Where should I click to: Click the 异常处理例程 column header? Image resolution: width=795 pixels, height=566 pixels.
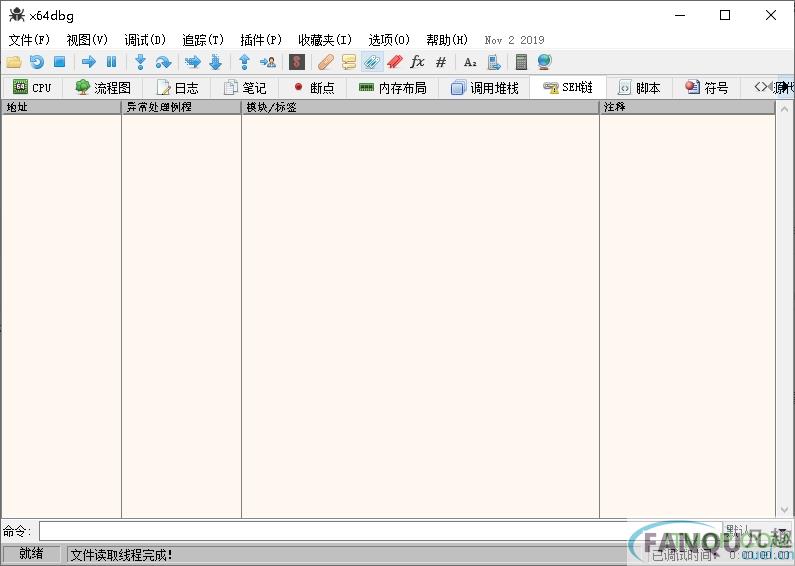pyautogui.click(x=182, y=107)
